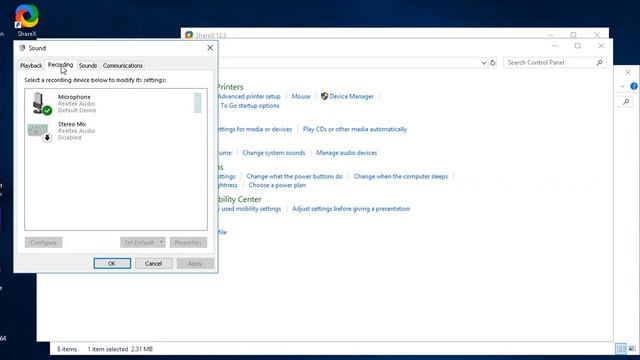This screenshot has height=360, width=640.
Task: Open Change what the power buttons do
Action: pyautogui.click(x=295, y=176)
